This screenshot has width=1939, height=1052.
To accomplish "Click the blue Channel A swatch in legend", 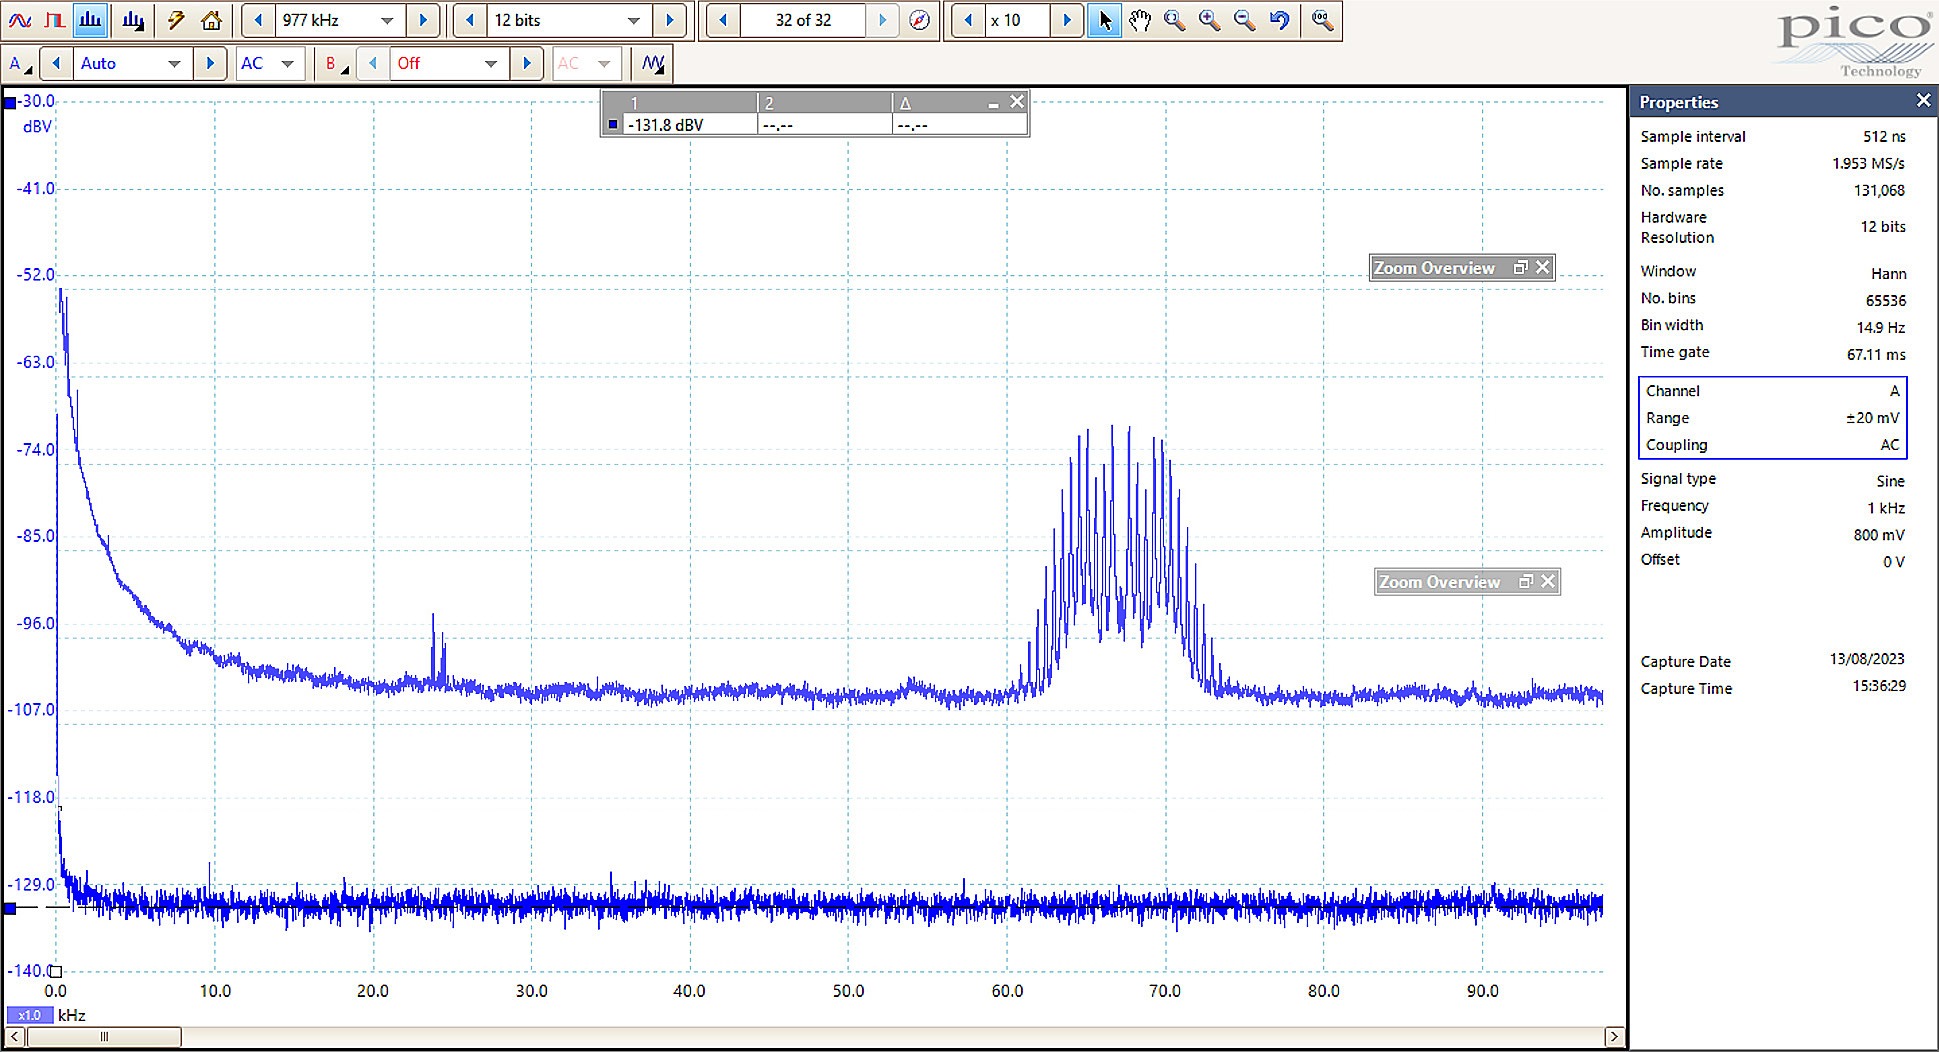I will click(x=613, y=125).
